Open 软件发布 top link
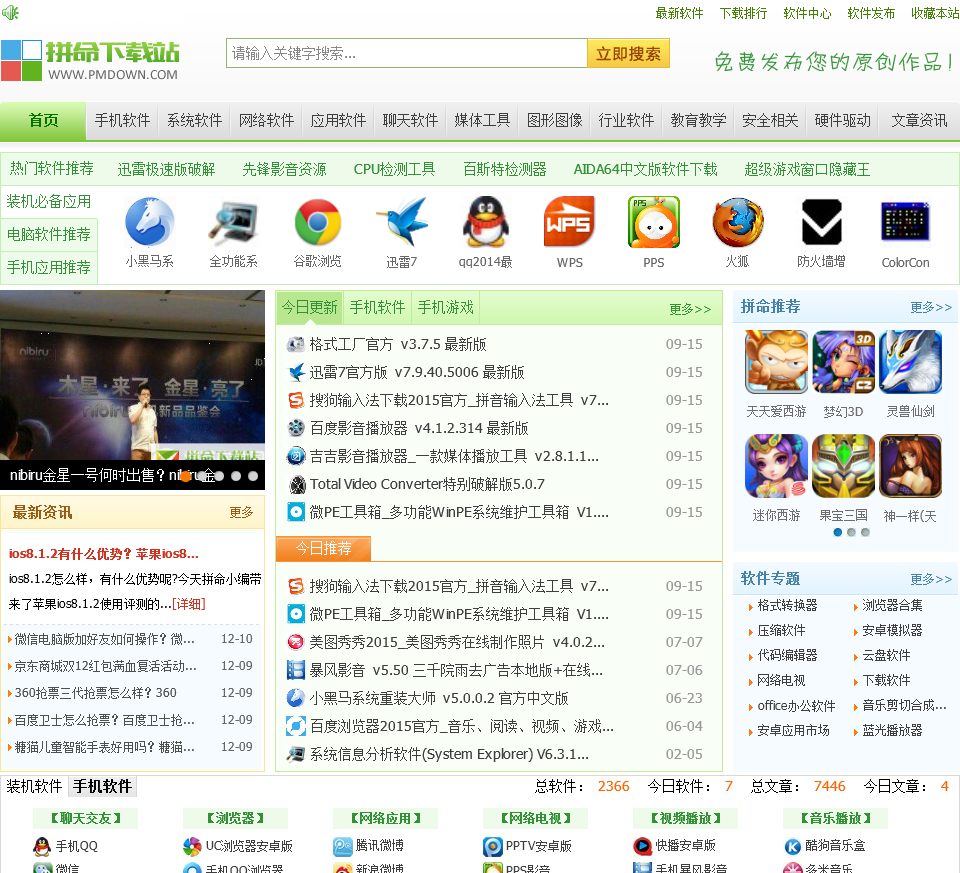This screenshot has height=873, width=960. click(x=871, y=13)
